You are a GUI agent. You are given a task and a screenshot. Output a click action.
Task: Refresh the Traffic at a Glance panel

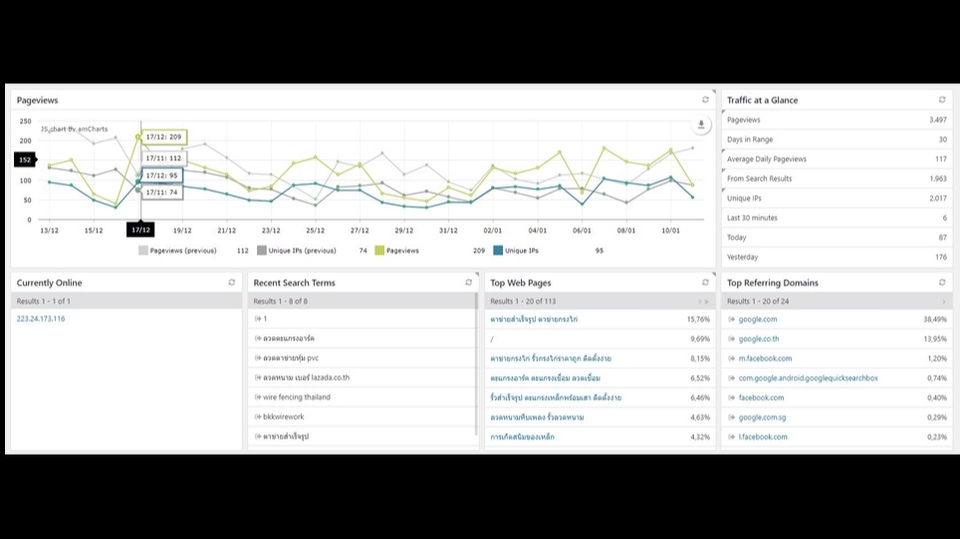[942, 100]
